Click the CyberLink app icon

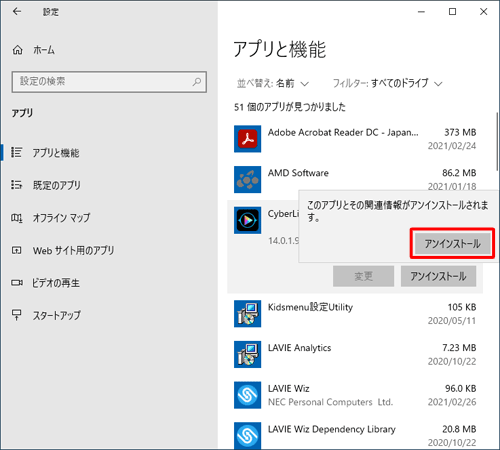(x=247, y=220)
